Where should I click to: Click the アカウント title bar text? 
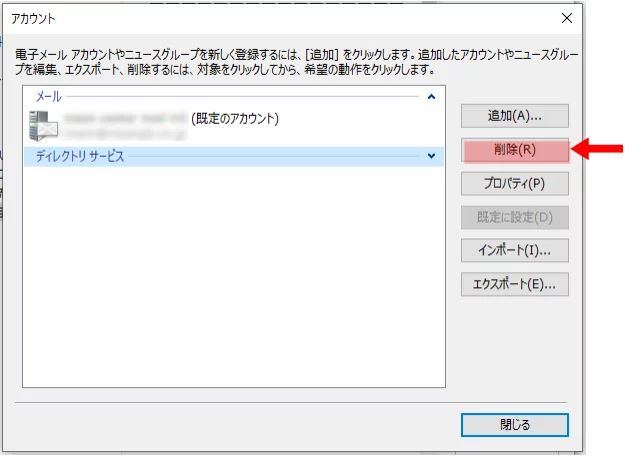click(33, 18)
